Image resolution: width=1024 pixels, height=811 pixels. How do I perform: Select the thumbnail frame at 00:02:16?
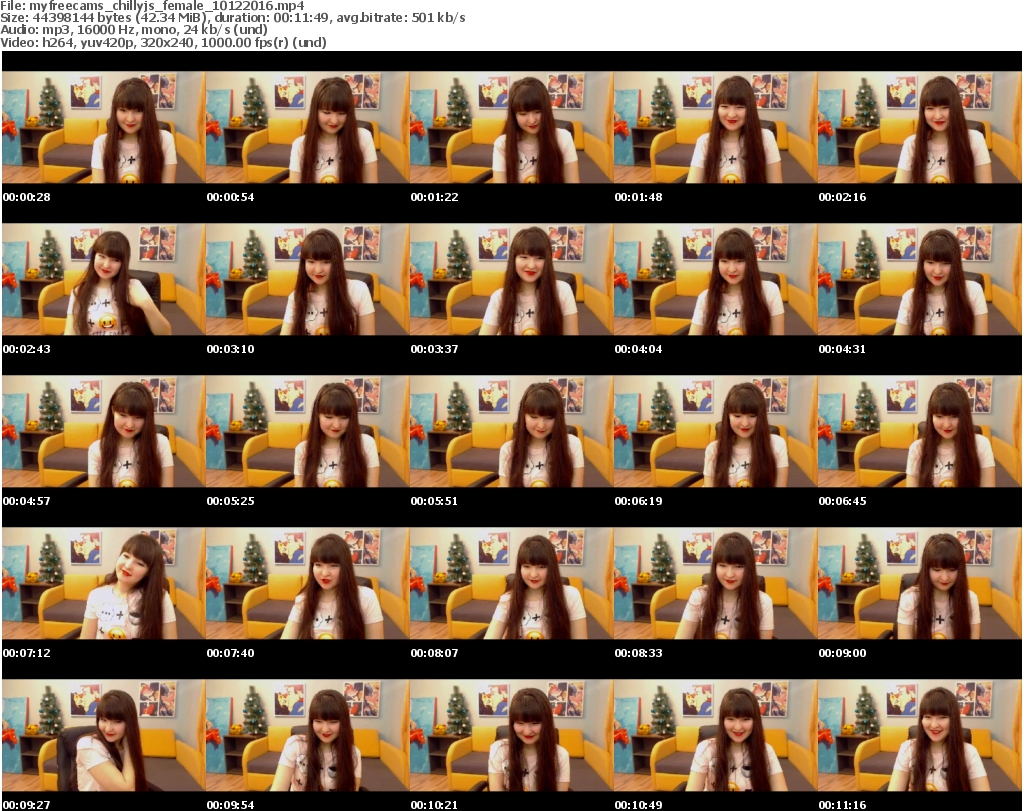click(920, 127)
